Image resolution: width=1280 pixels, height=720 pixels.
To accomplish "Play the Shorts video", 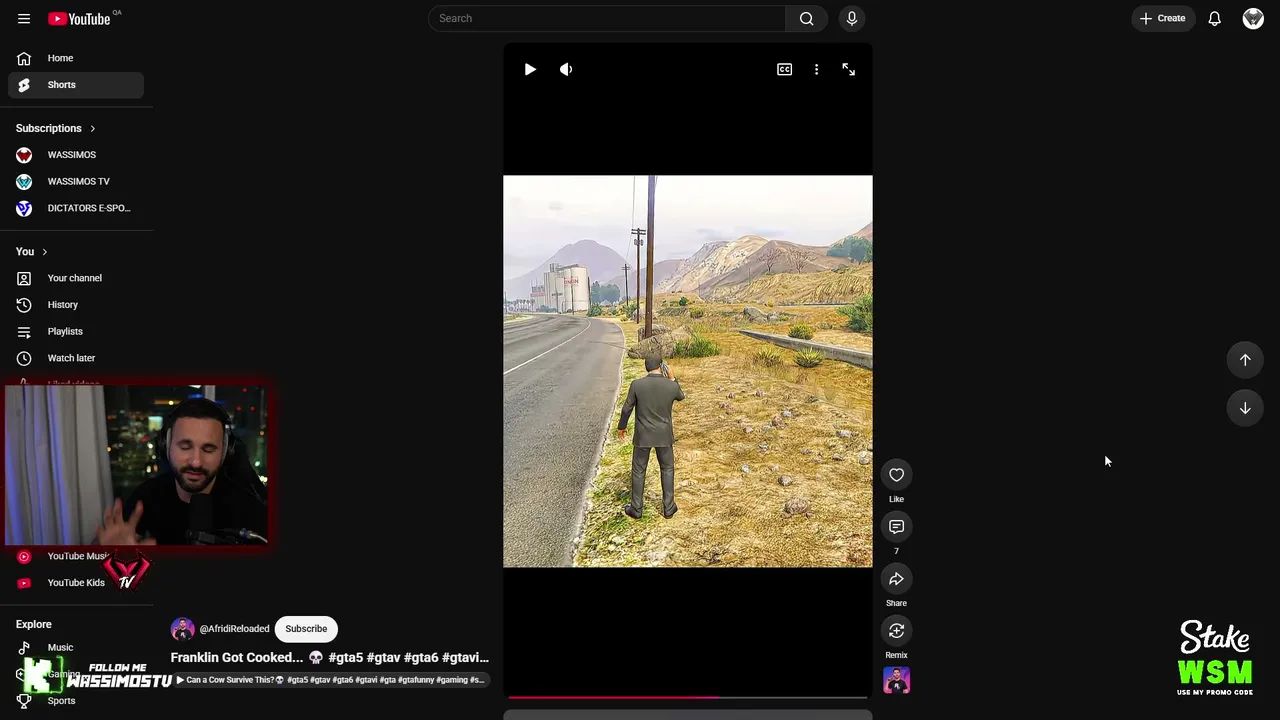I will tap(530, 69).
